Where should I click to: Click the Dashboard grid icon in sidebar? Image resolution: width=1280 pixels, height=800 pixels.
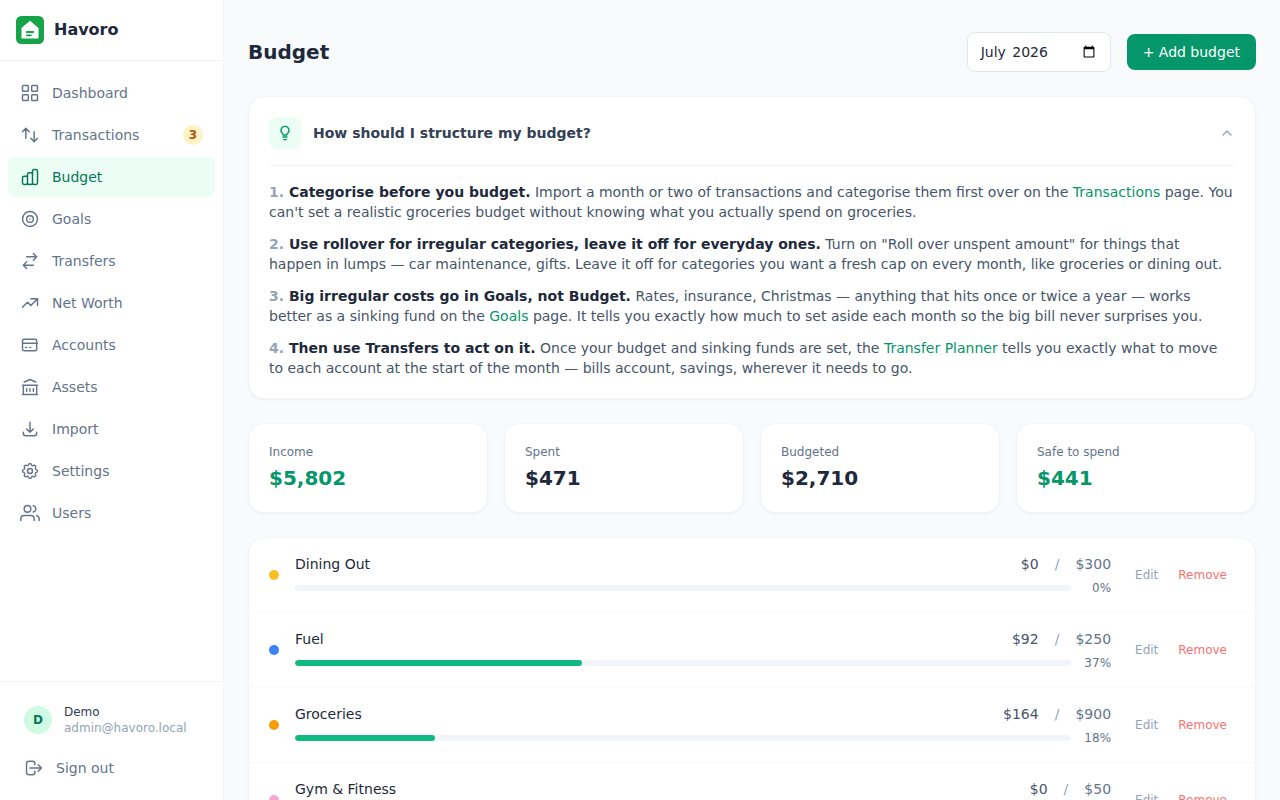click(x=30, y=93)
